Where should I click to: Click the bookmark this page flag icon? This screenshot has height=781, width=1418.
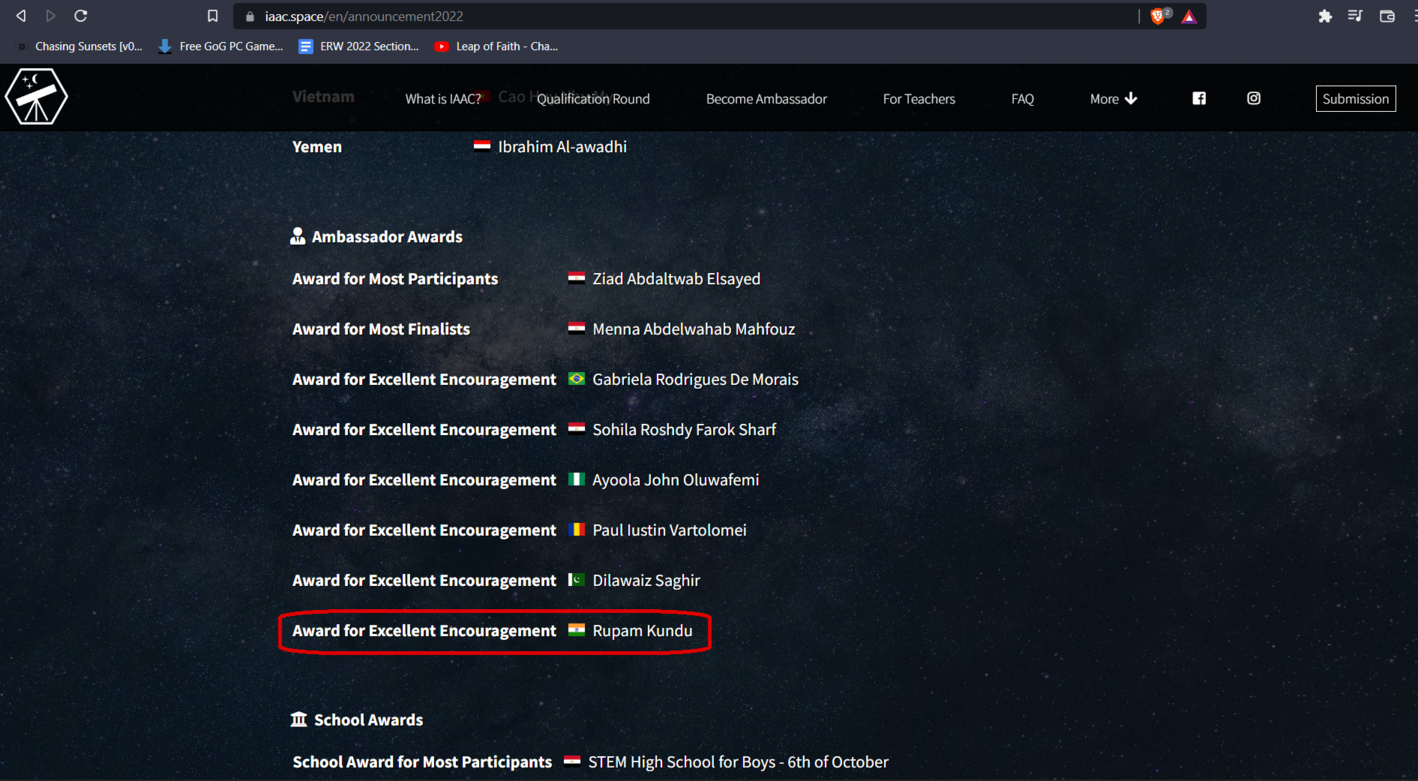(x=212, y=15)
